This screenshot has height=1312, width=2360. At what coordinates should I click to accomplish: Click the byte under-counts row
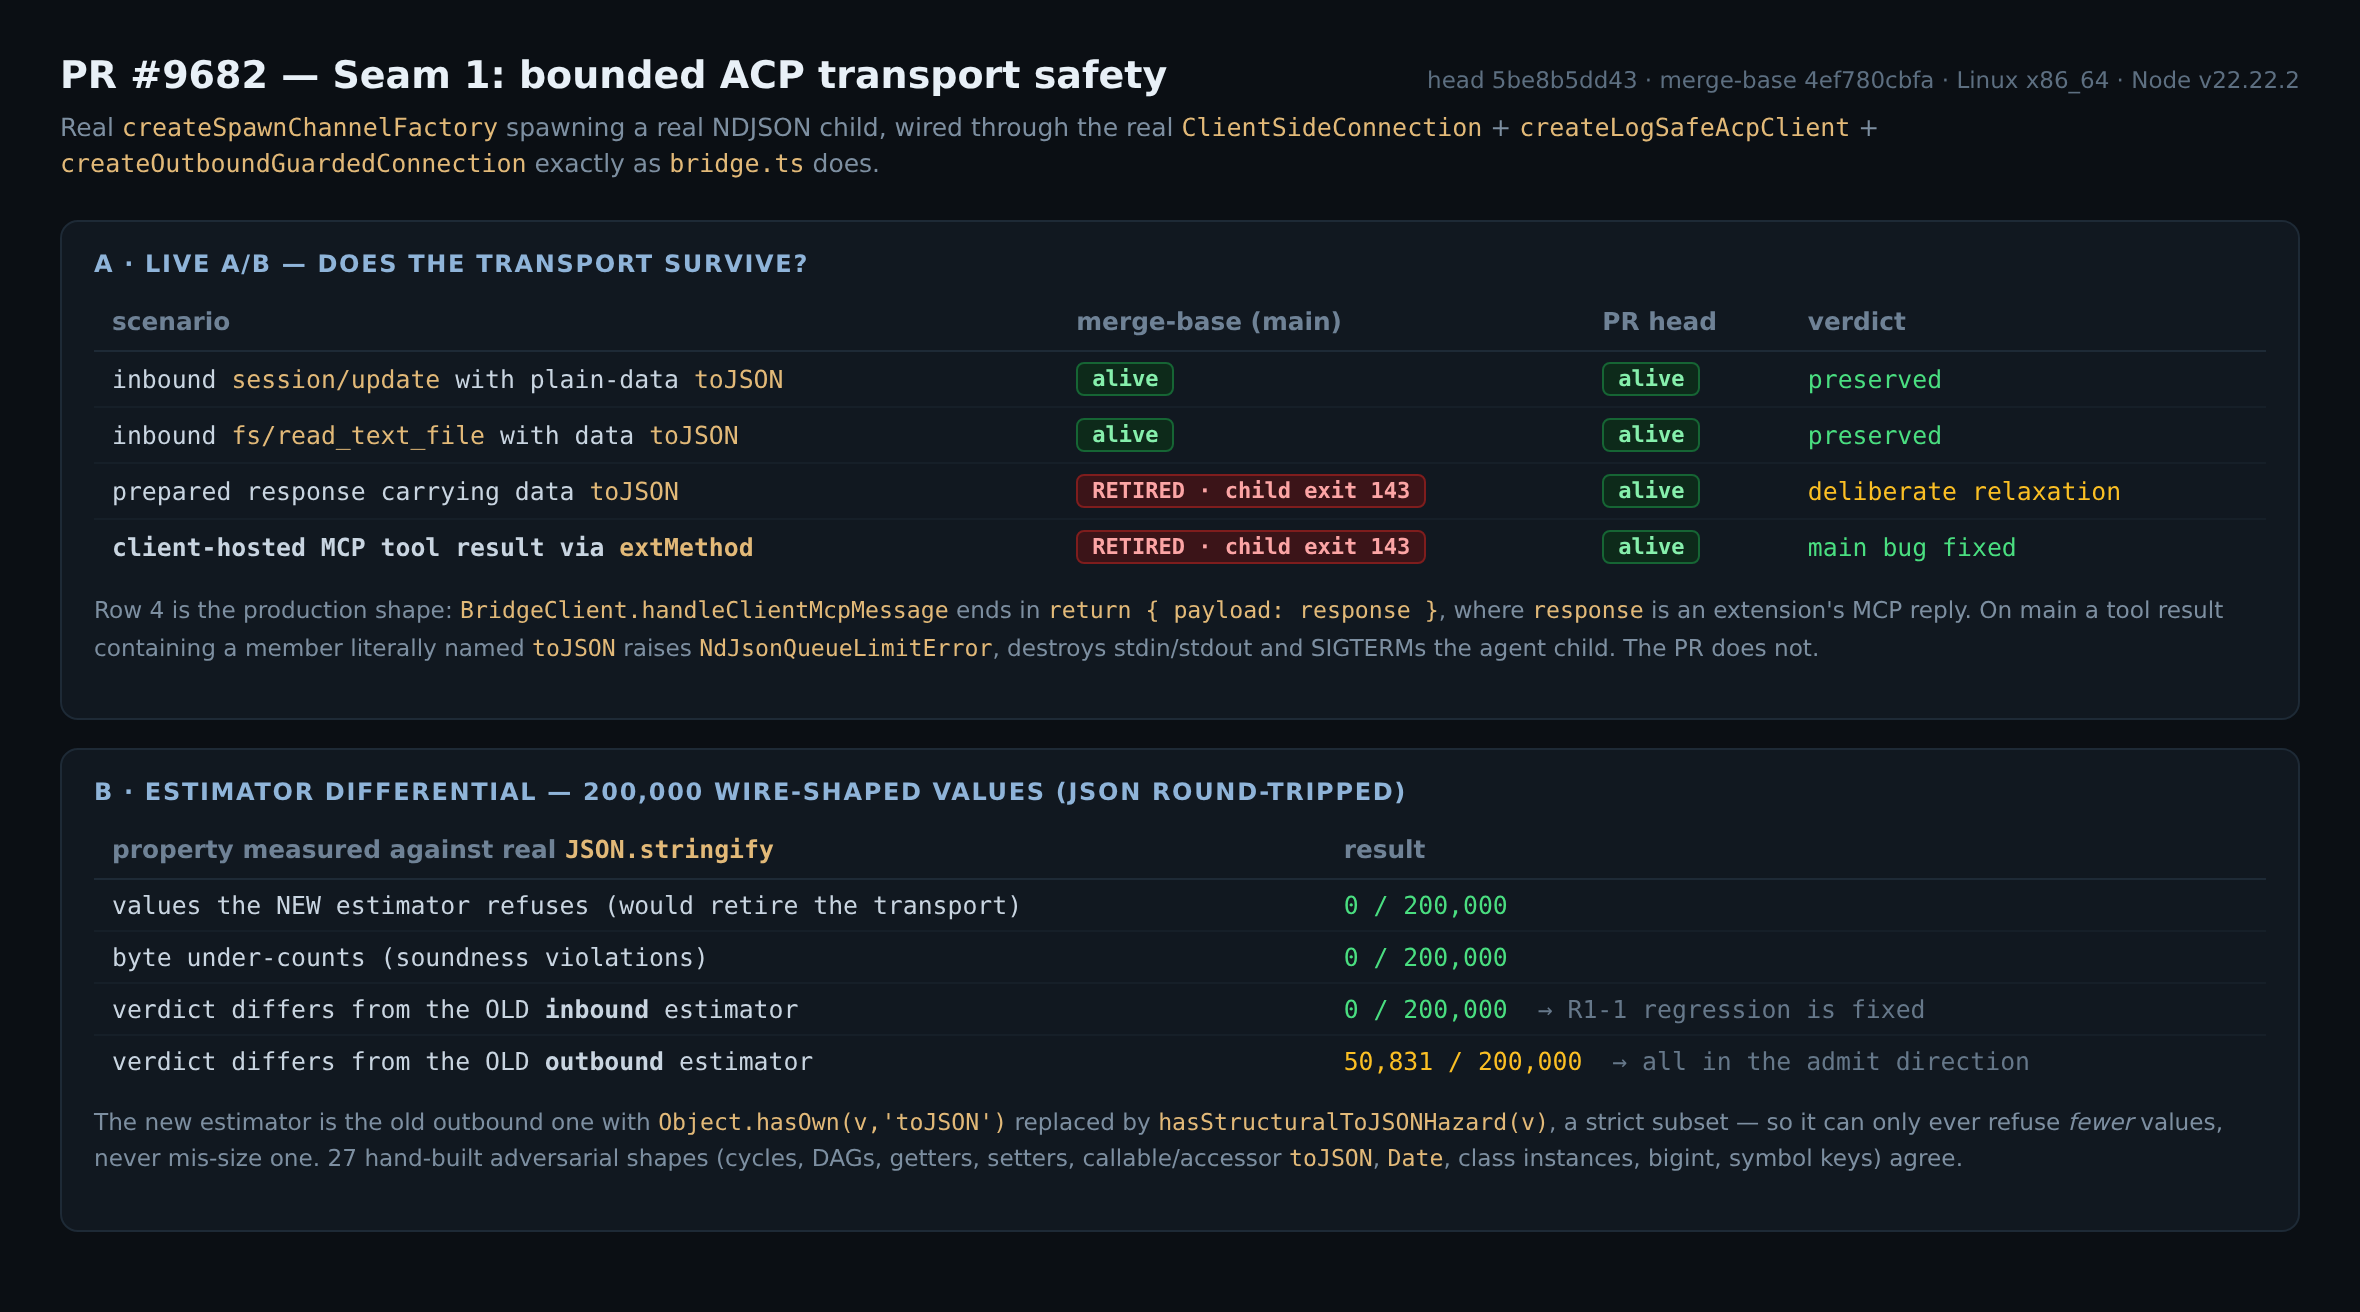[x=1180, y=958]
